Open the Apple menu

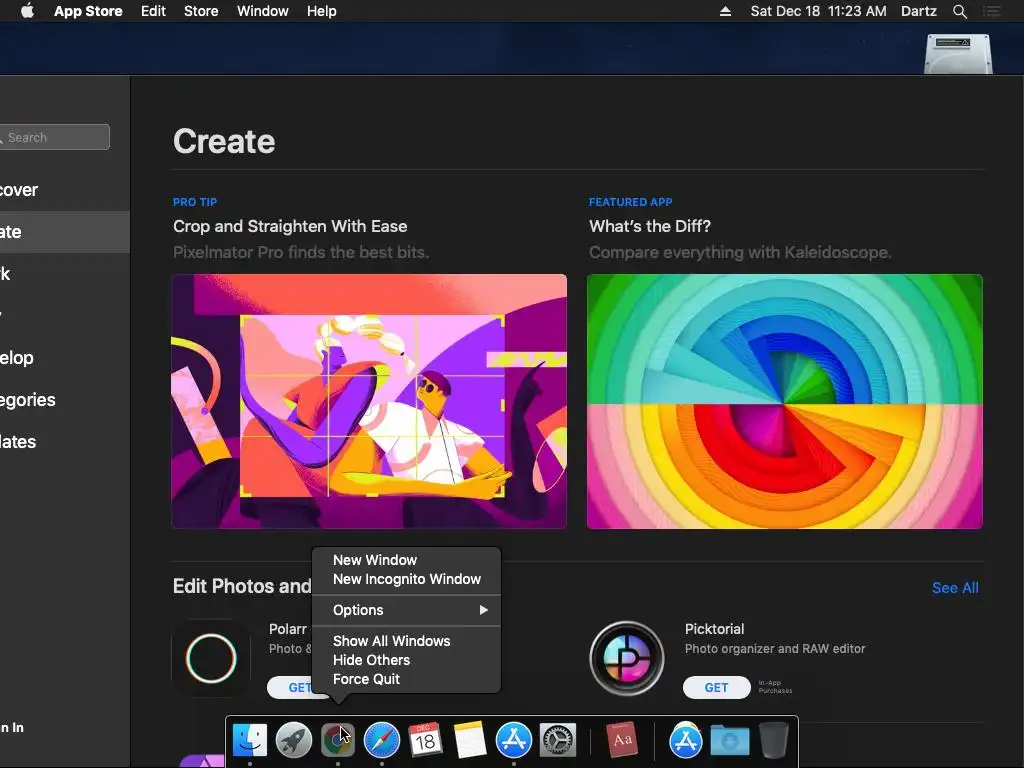tap(27, 11)
